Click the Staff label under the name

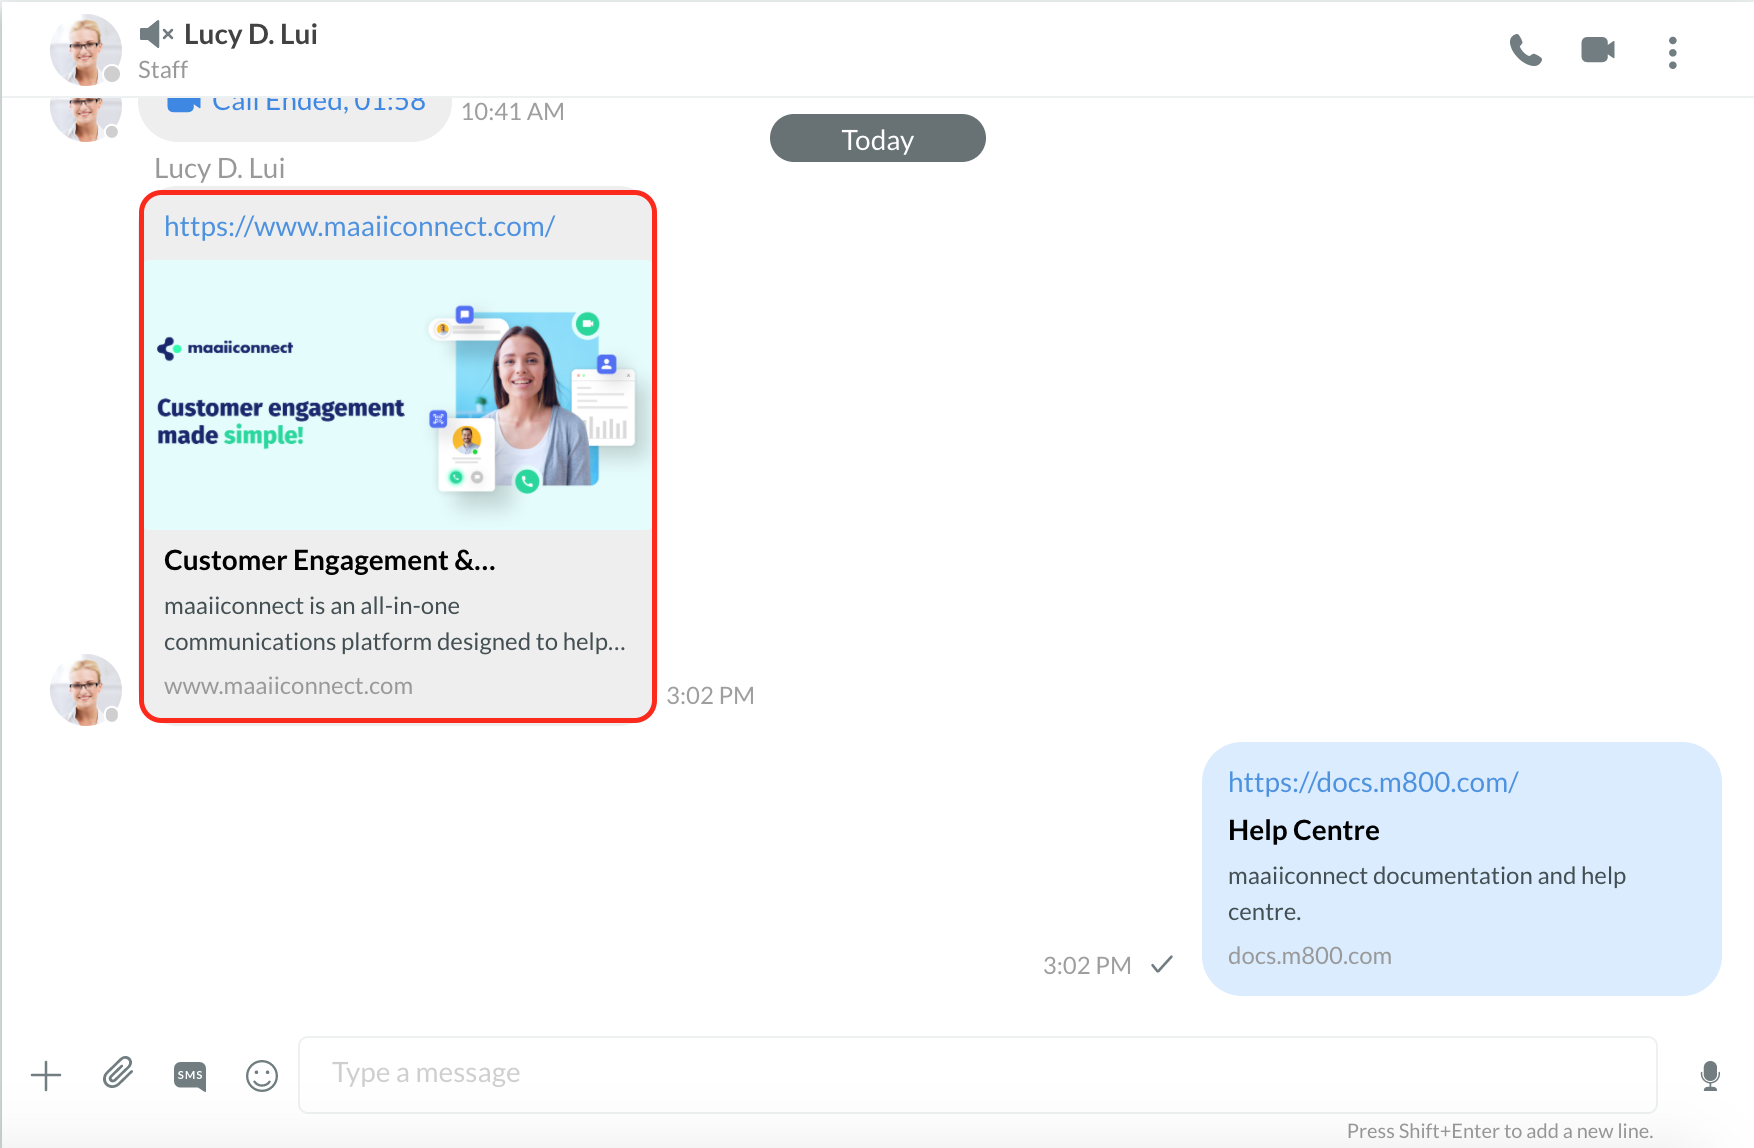point(163,70)
